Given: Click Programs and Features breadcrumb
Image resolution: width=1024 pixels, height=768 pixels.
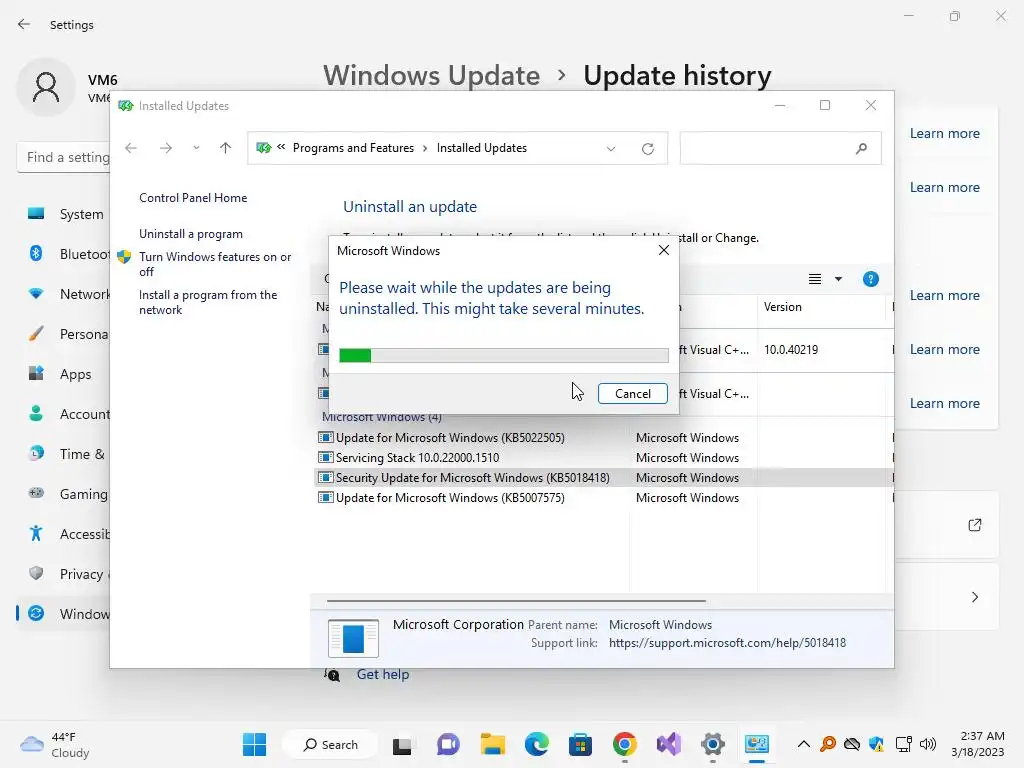Looking at the screenshot, I should [x=353, y=148].
